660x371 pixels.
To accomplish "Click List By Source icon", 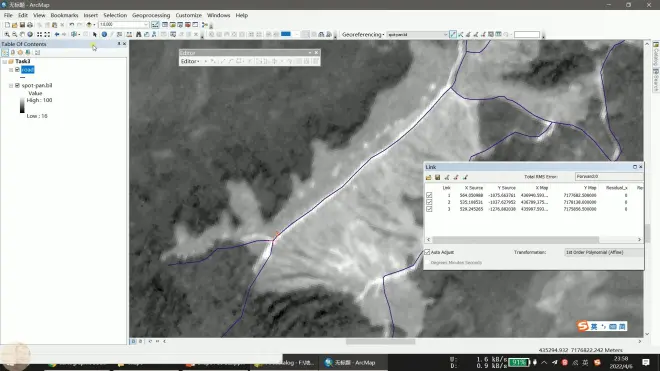I will coord(13,53).
